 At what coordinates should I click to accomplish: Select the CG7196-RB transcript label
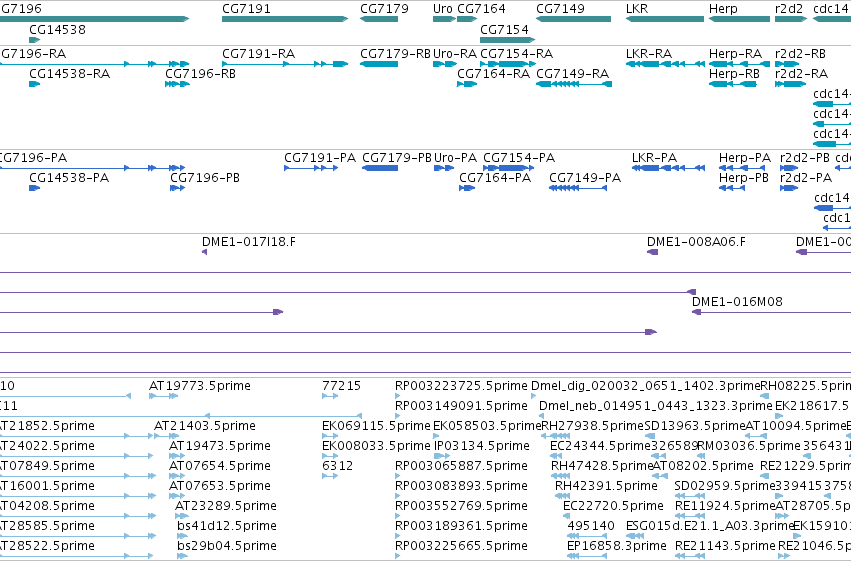pos(200,74)
